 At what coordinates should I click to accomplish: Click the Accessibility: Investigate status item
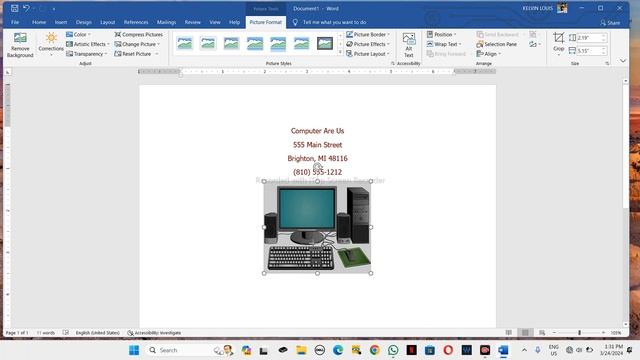(154, 333)
